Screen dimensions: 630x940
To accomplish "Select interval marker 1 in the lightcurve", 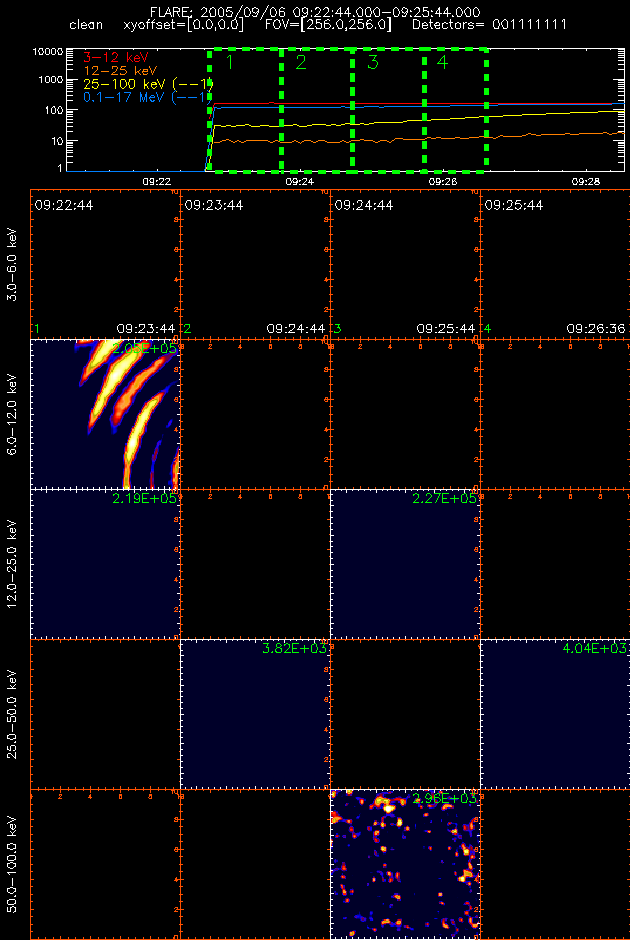I will point(229,62).
